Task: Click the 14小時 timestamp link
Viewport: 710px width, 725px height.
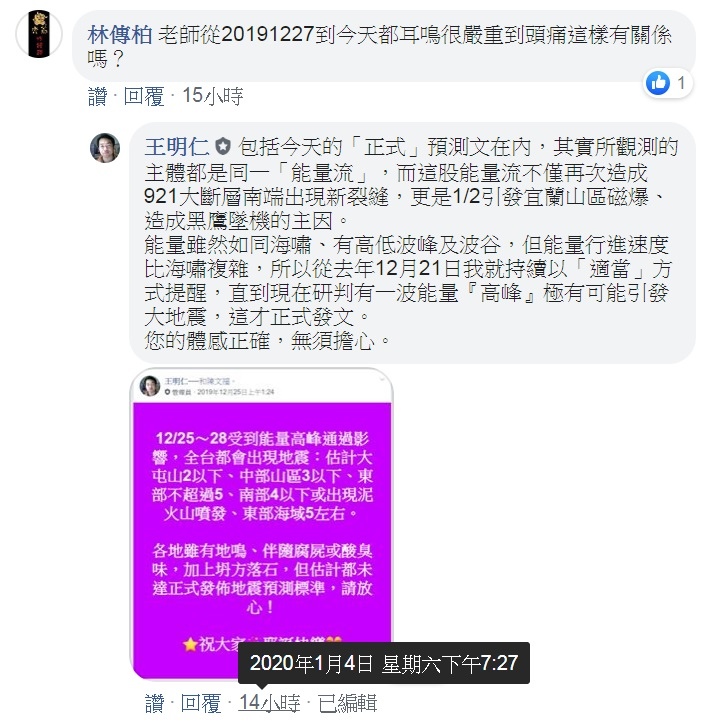Action: tap(269, 703)
